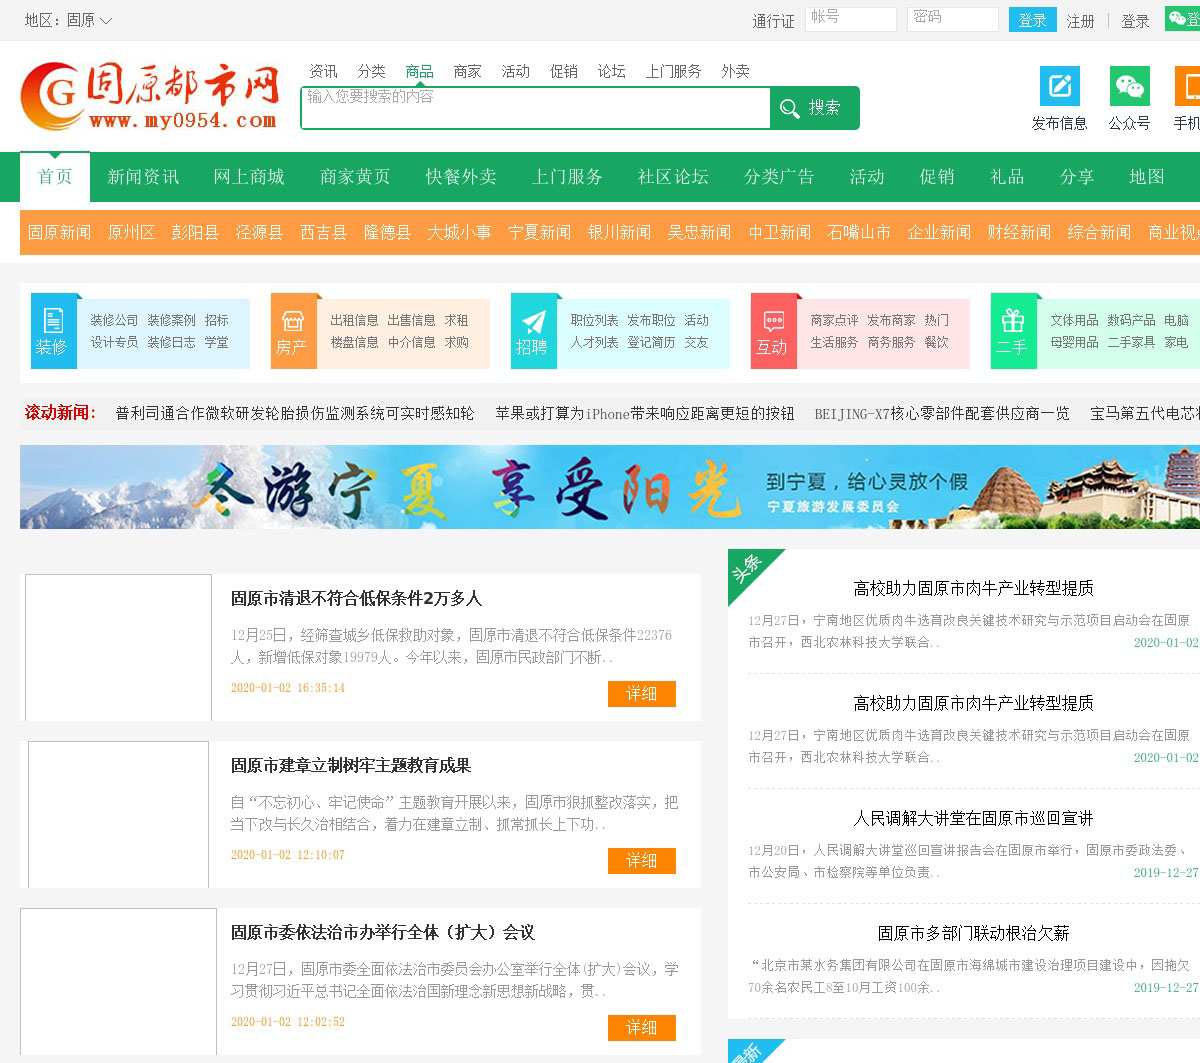
Task: Click the search text input field
Action: point(535,108)
